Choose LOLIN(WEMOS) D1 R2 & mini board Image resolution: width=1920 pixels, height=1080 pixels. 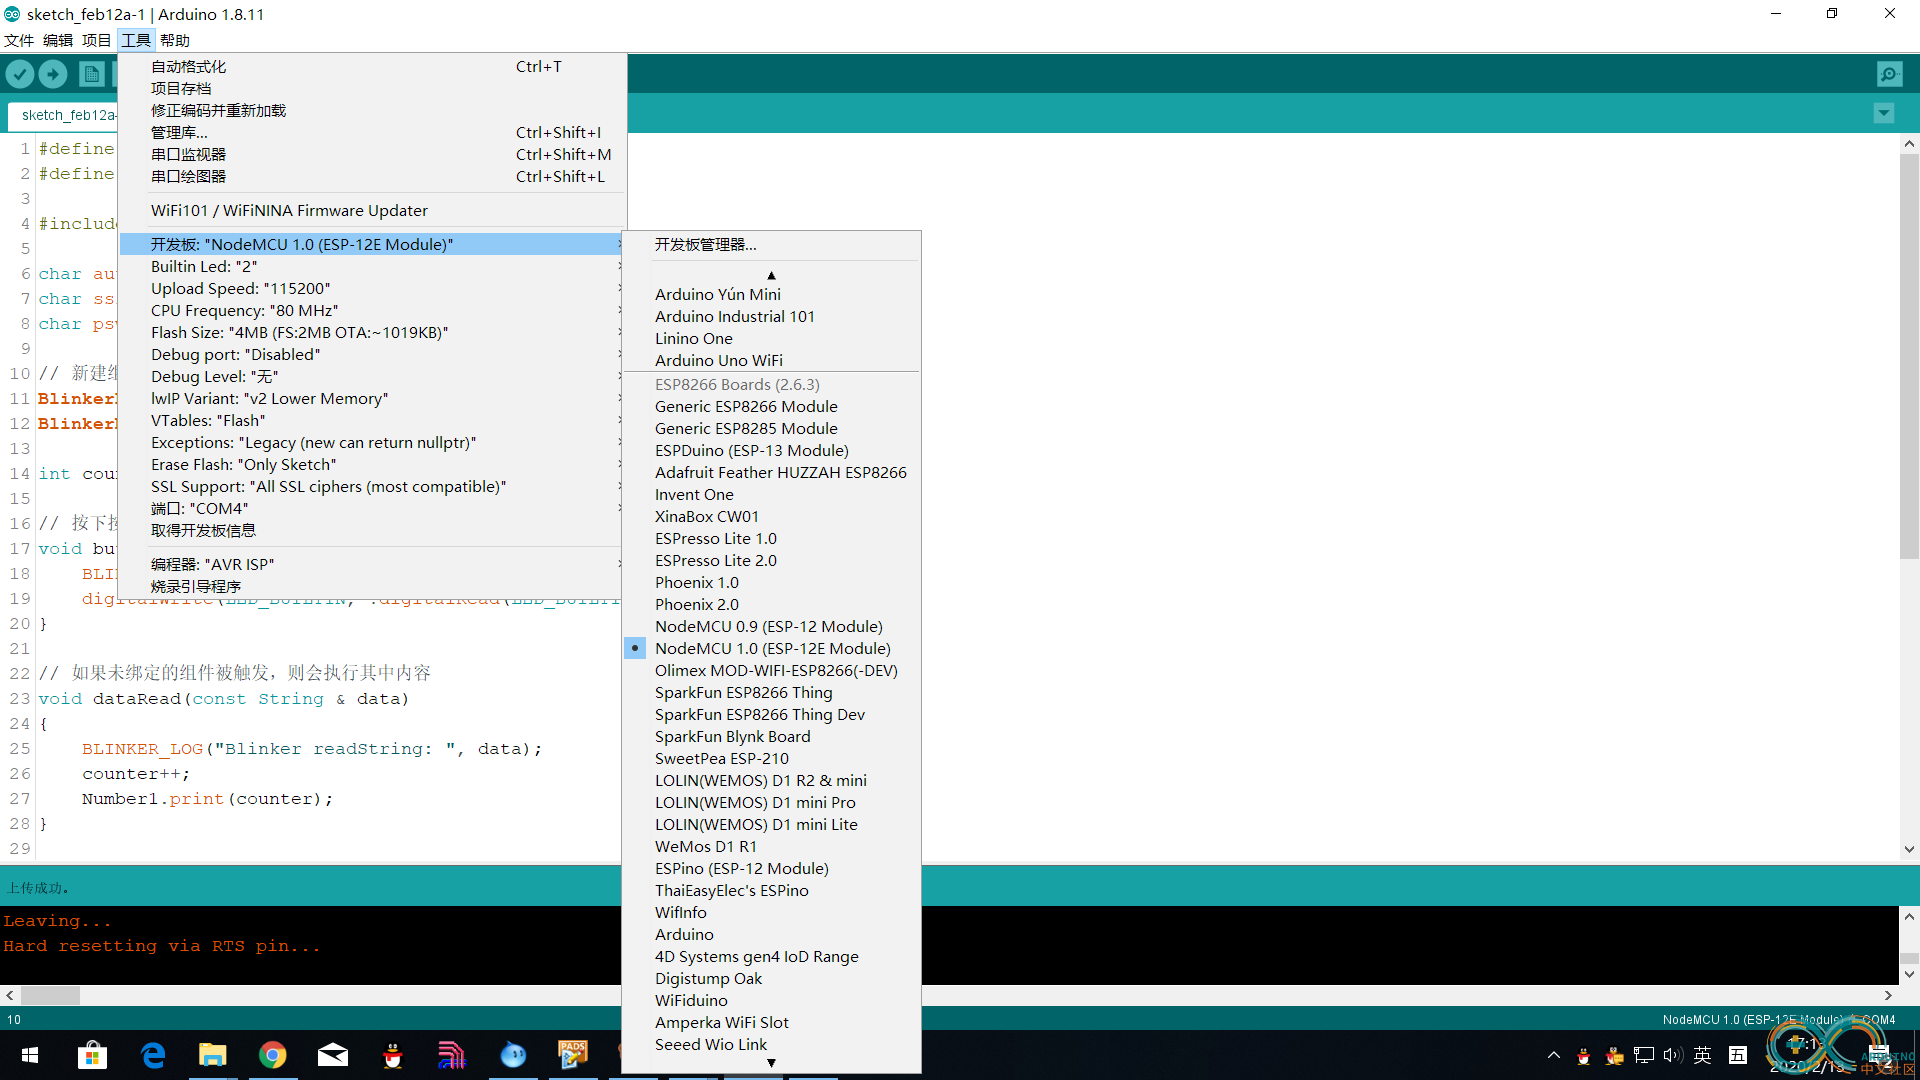tap(771, 780)
